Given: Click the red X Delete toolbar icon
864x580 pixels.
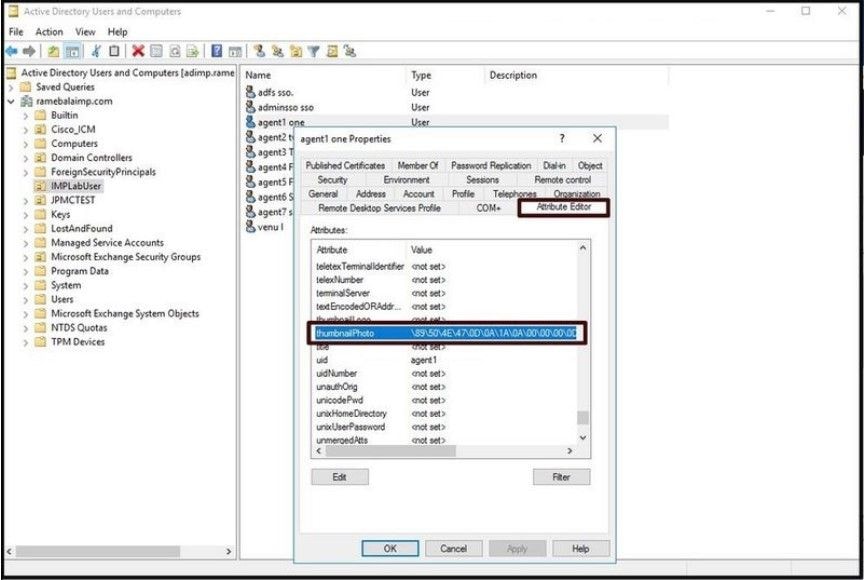Looking at the screenshot, I should pos(138,51).
